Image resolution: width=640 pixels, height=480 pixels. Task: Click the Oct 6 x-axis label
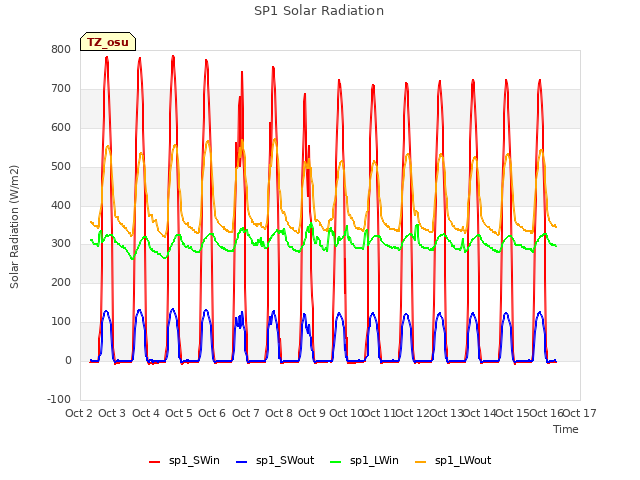(212, 413)
